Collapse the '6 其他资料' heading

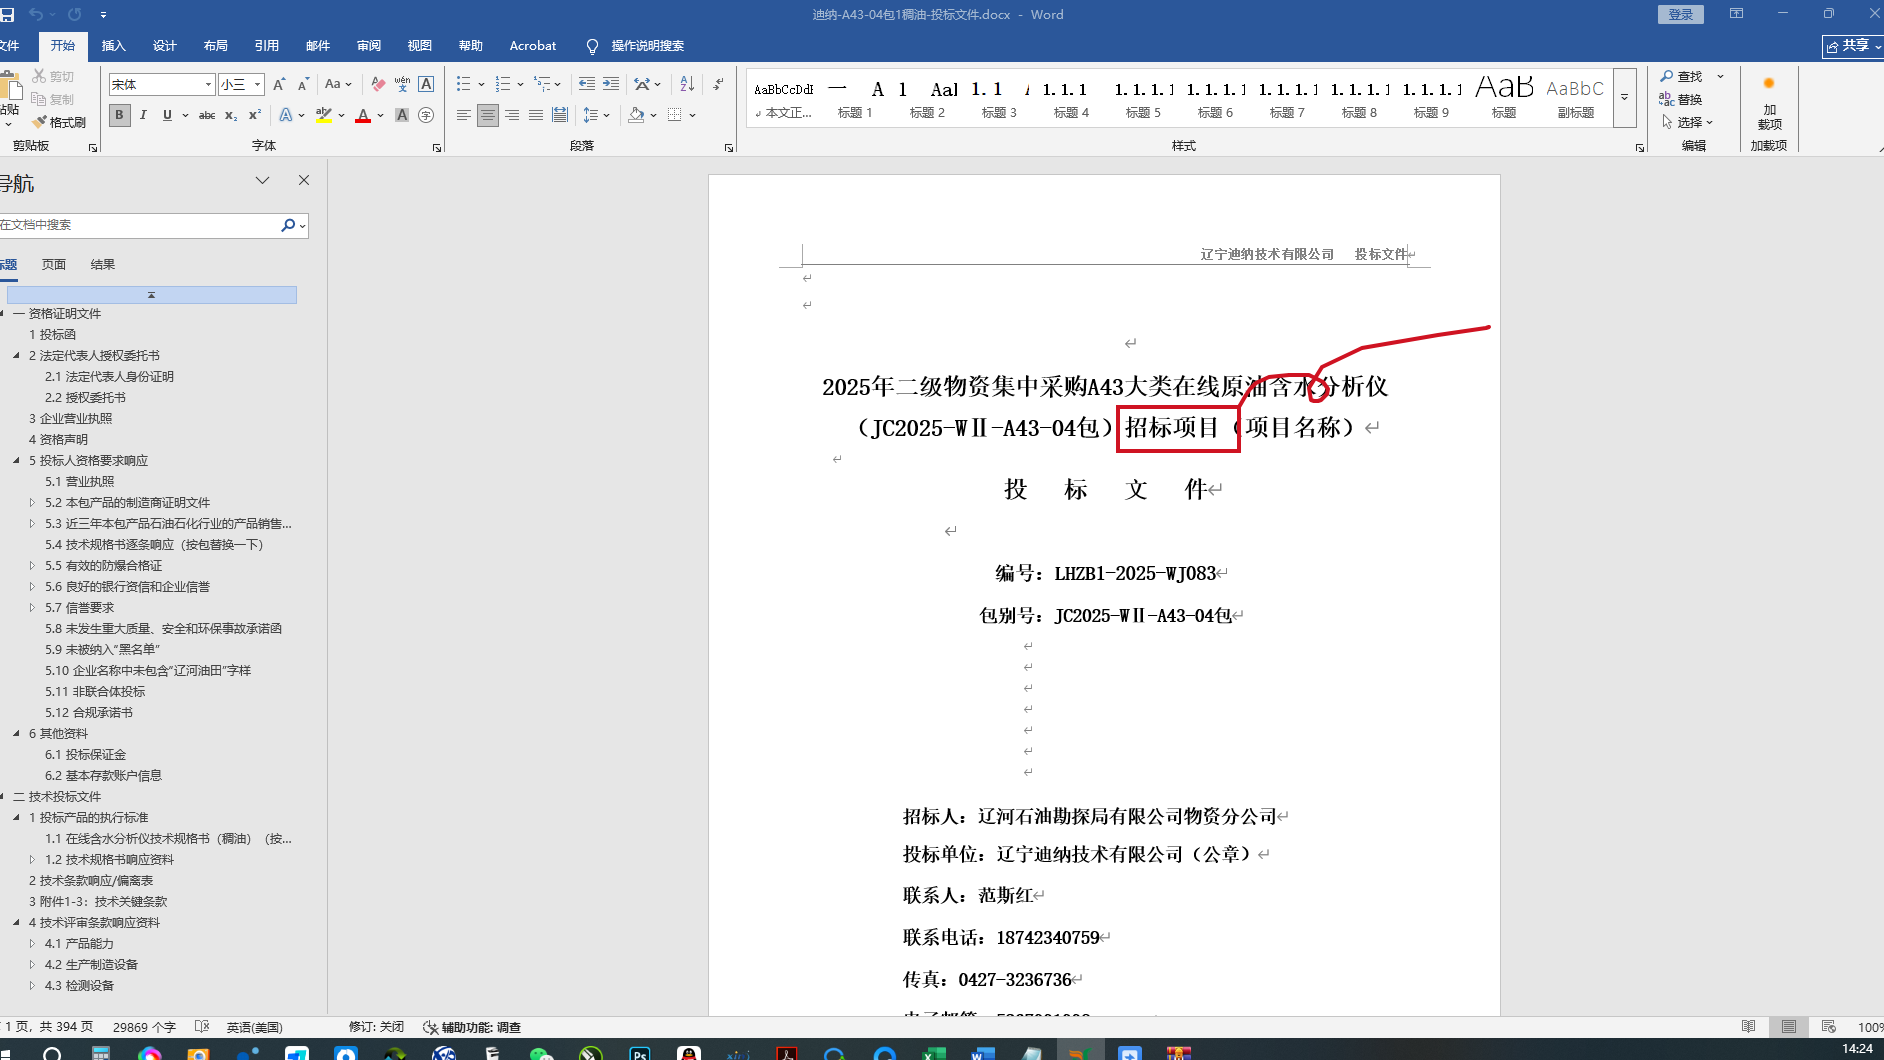17,734
